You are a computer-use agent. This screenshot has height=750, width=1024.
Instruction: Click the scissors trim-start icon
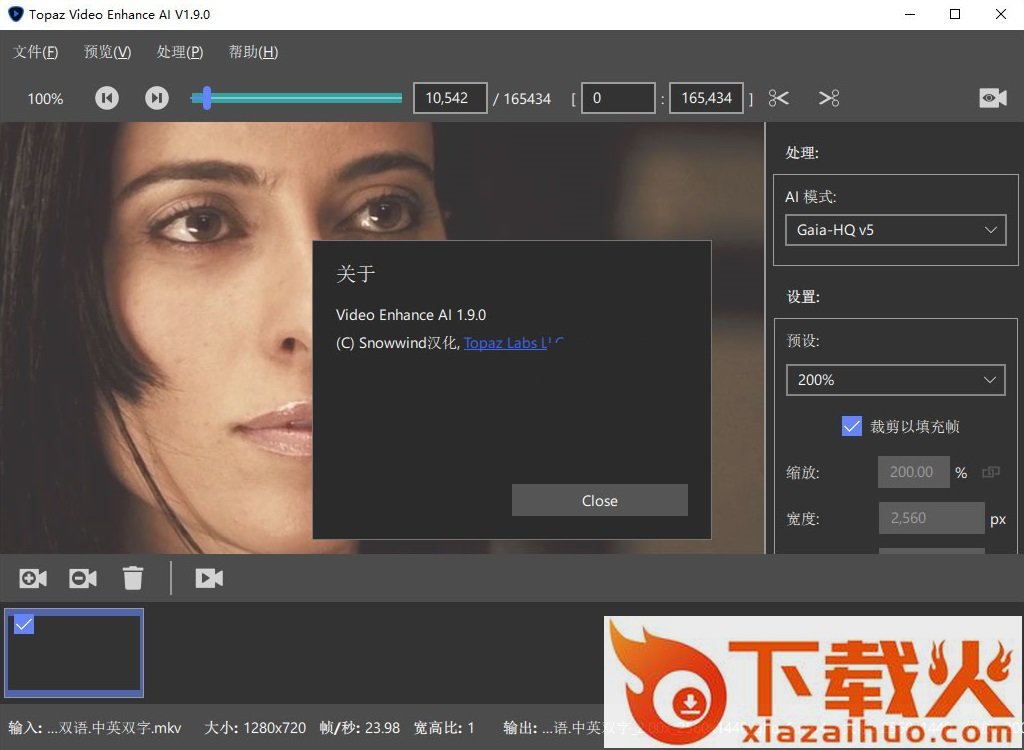[x=778, y=98]
